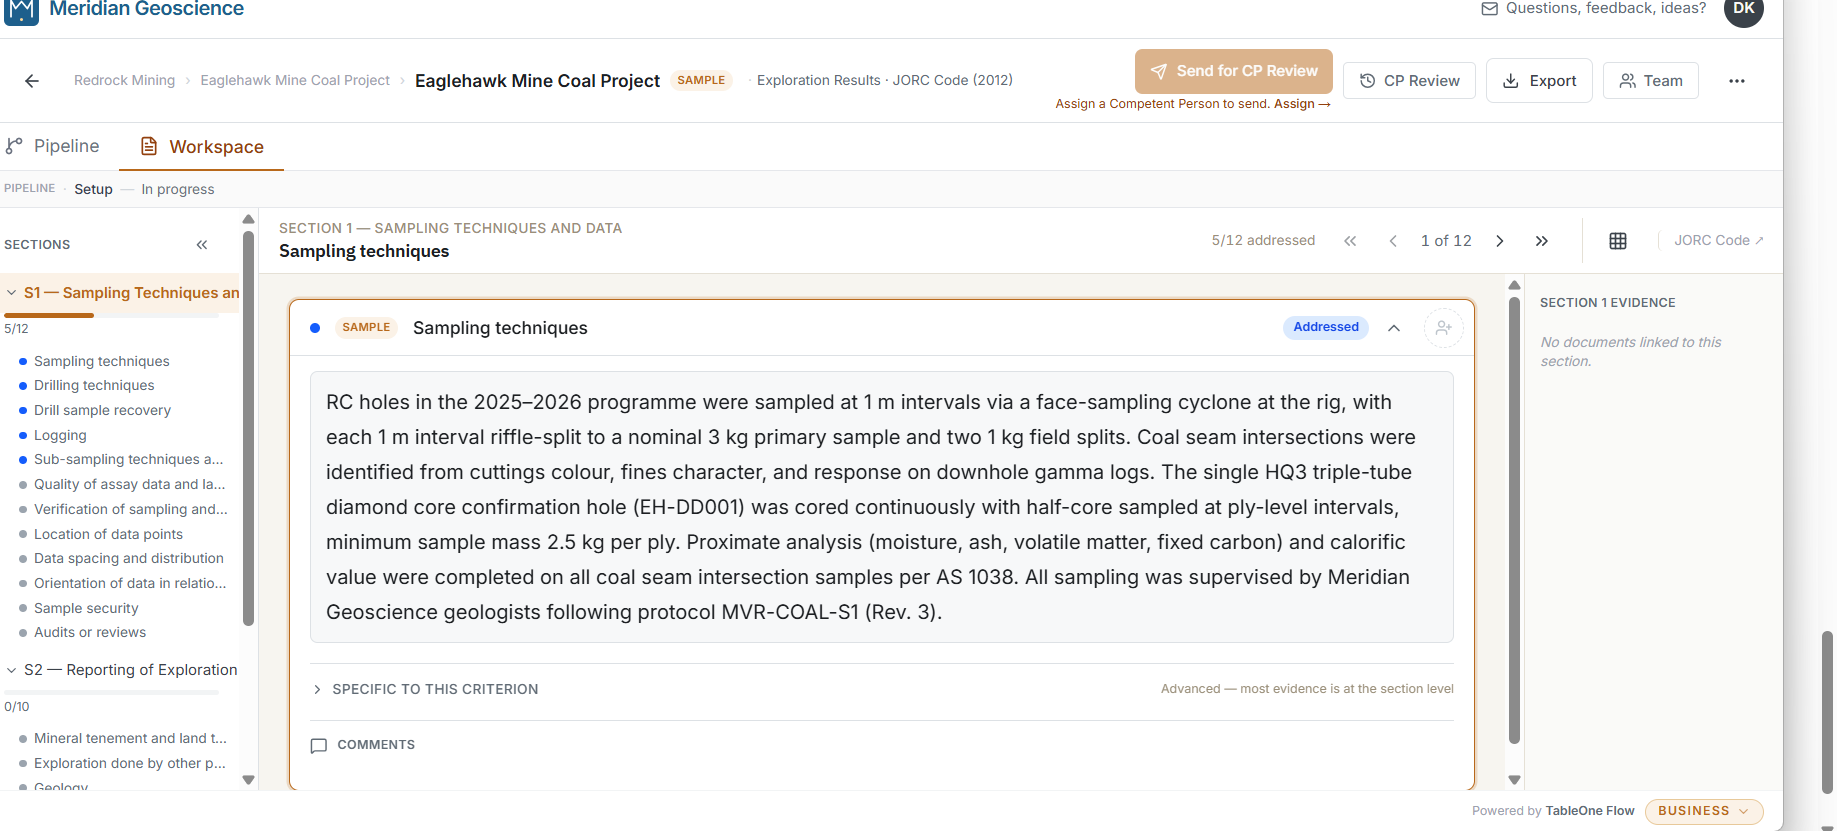The image size is (1837, 831).
Task: Click the sidebar scrollbar down arrow
Action: (x=249, y=780)
